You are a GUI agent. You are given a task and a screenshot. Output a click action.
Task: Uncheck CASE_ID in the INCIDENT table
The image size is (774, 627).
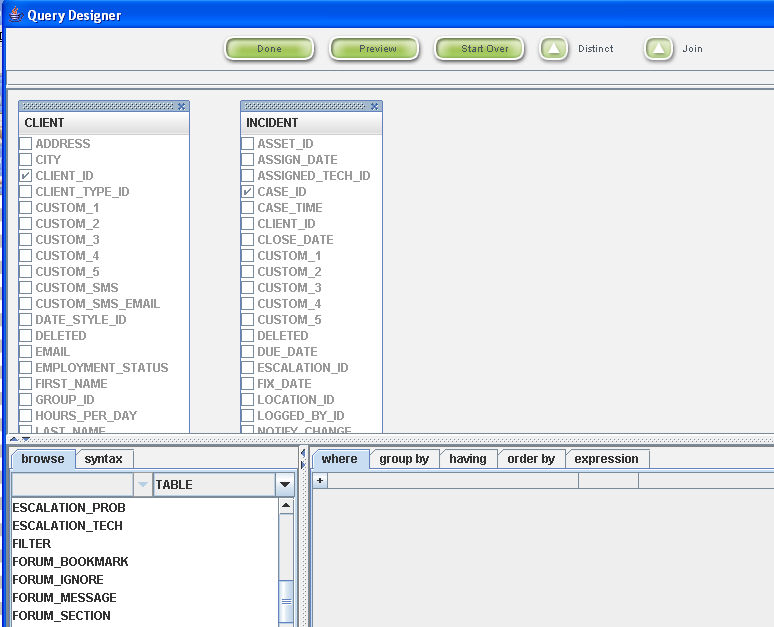(x=248, y=192)
